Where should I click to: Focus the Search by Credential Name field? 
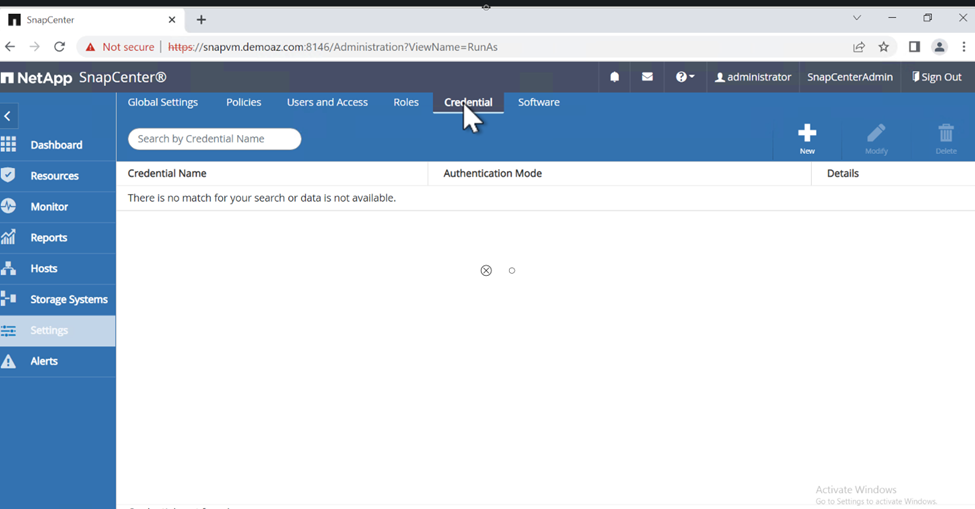[x=215, y=139]
